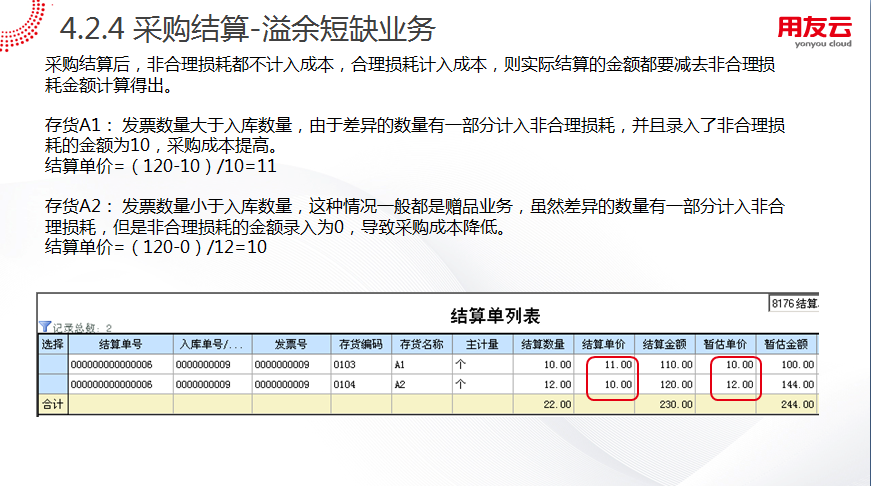Click inventory name A2 cell

[x=422, y=384]
